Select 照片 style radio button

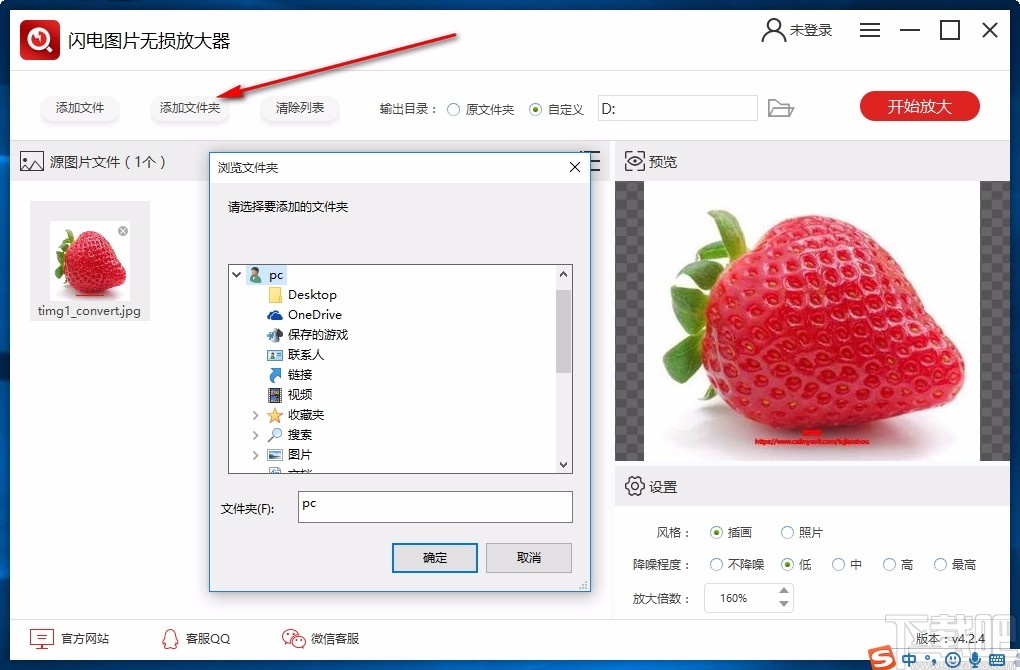pos(787,532)
